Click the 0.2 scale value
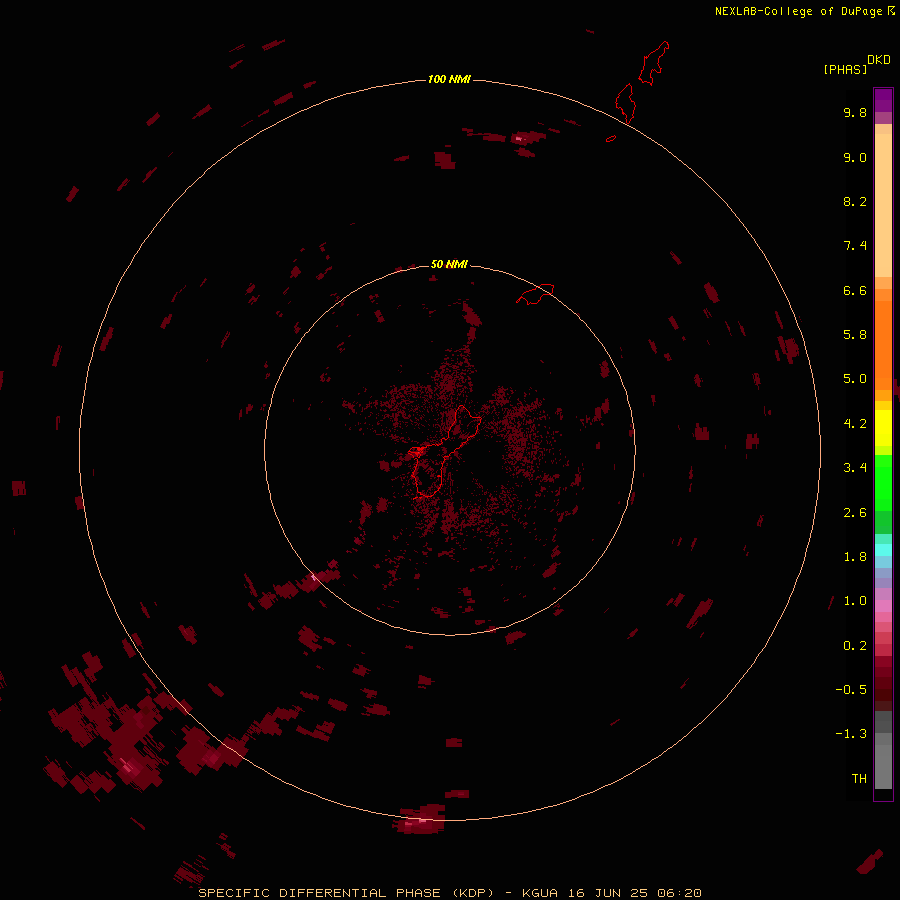Screen dimensions: 900x900 855,646
